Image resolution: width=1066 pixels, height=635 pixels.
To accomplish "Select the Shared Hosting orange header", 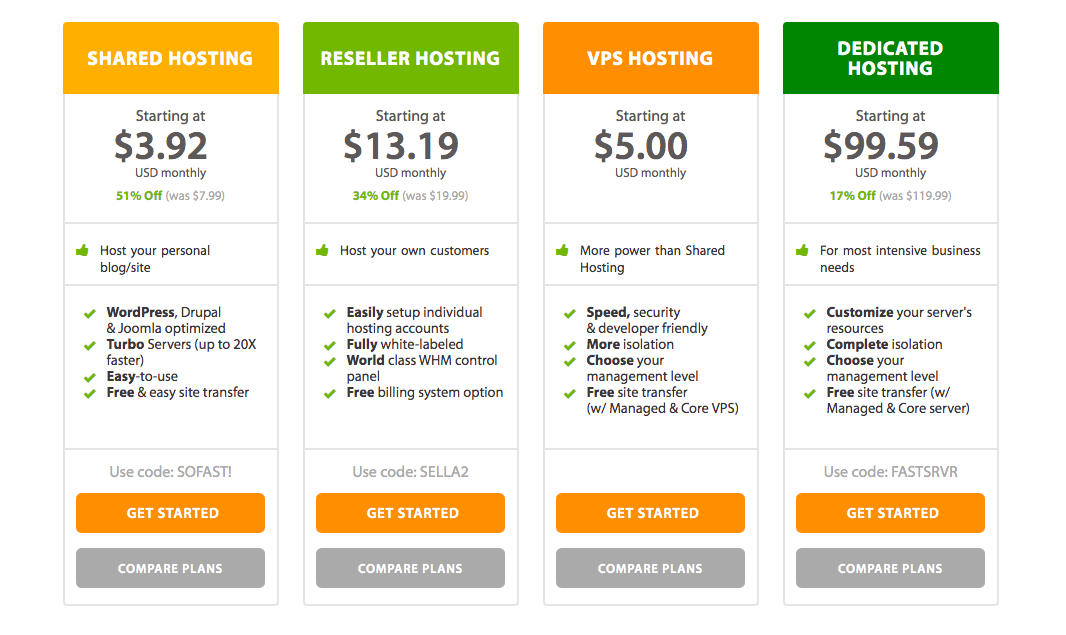I will coord(171,58).
